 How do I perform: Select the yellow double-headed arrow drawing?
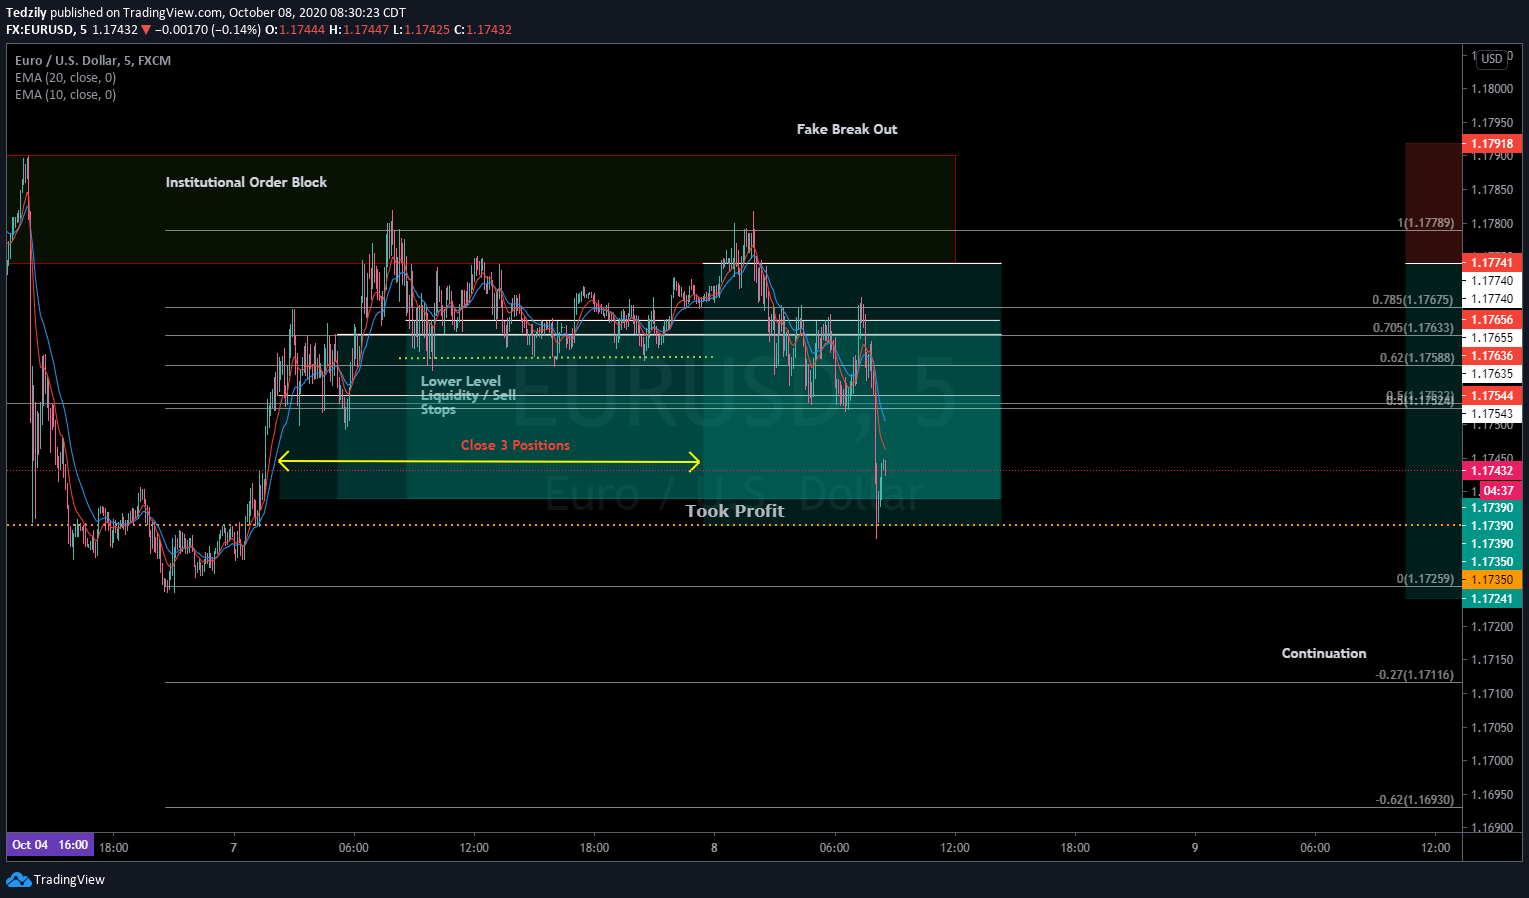(x=489, y=461)
